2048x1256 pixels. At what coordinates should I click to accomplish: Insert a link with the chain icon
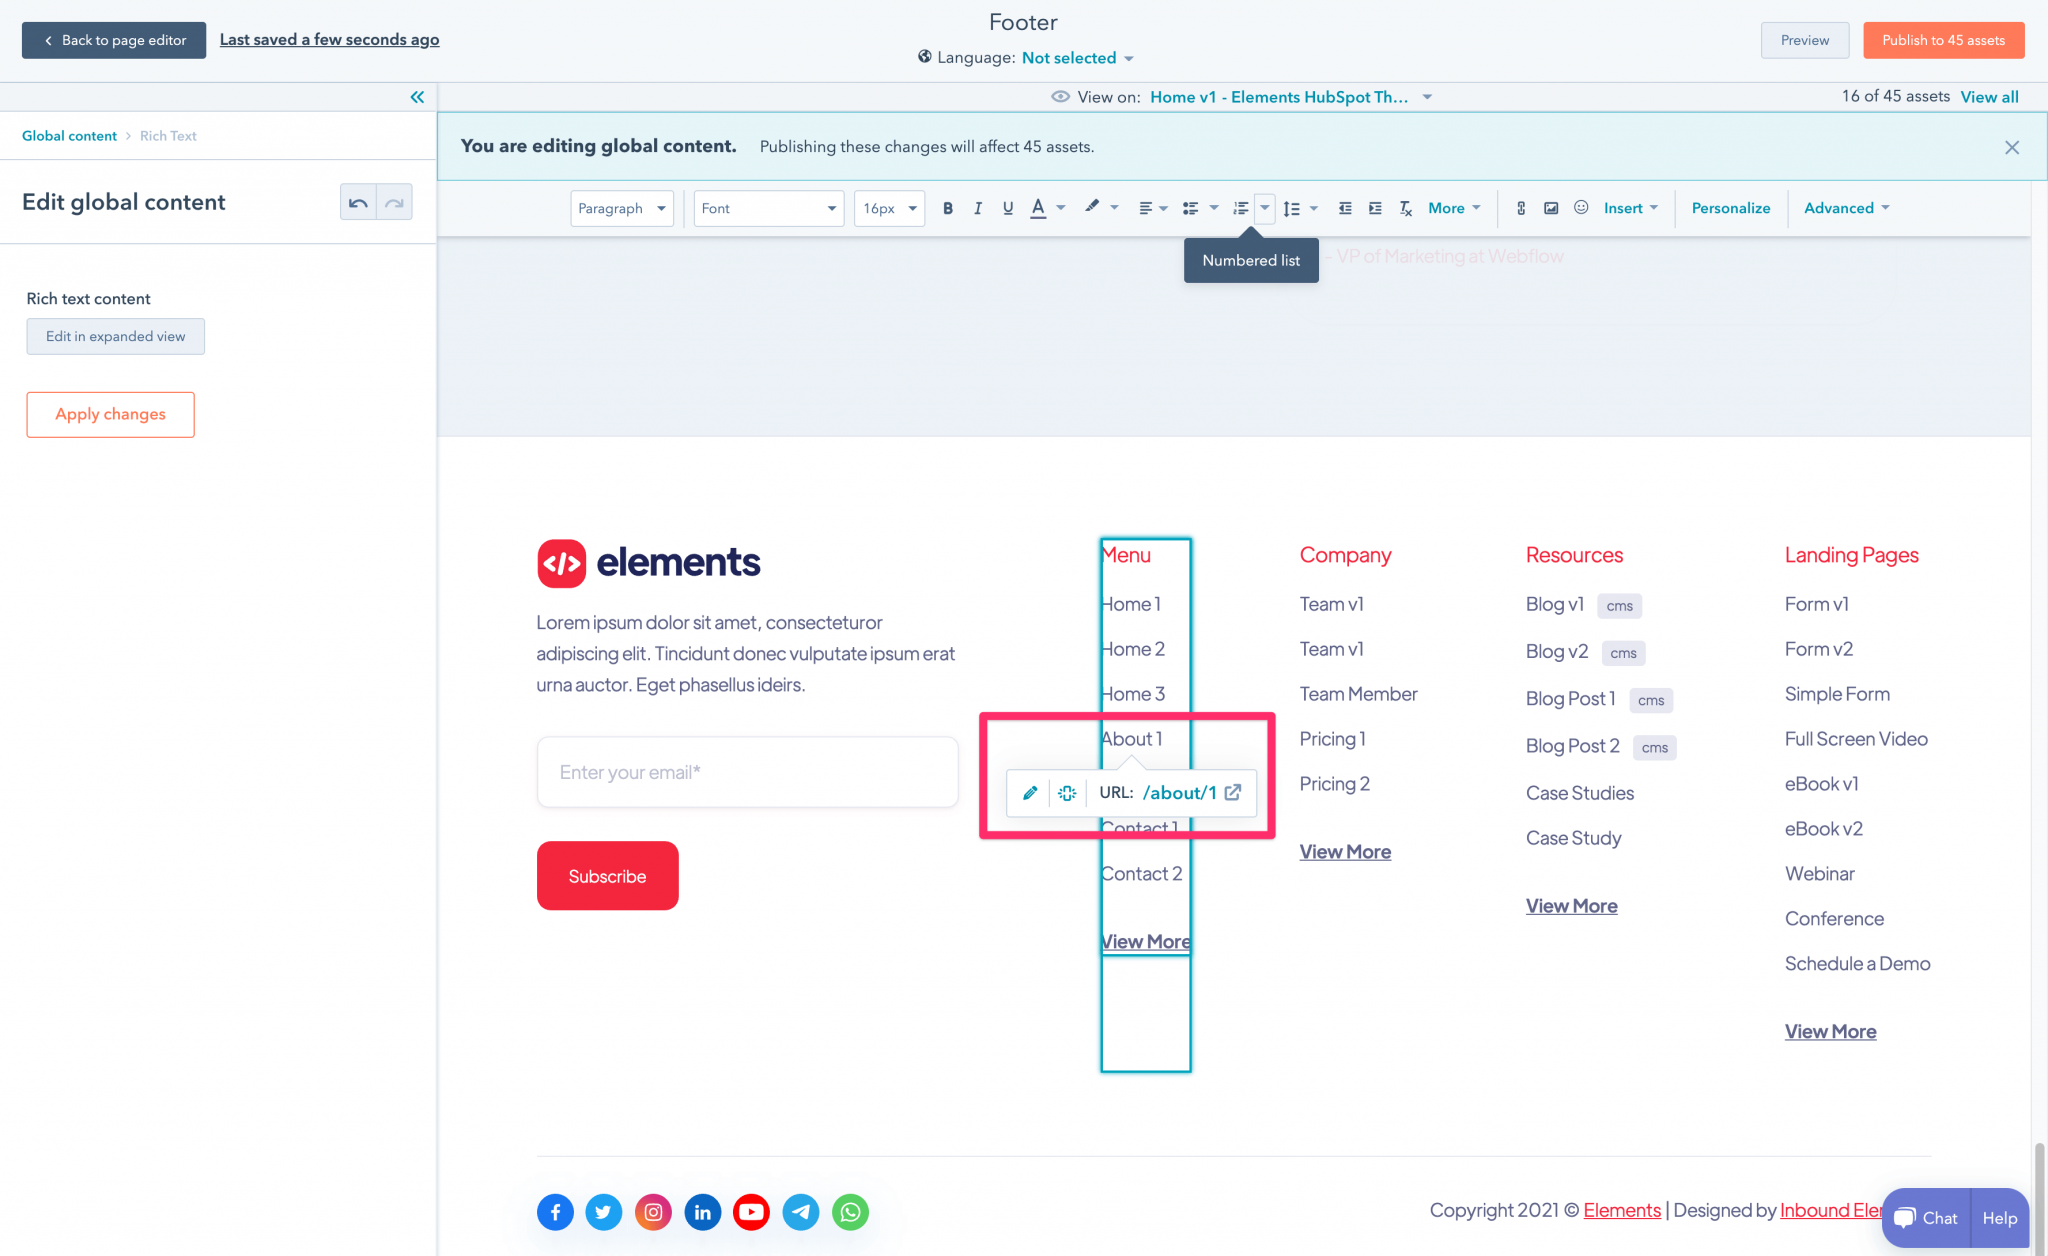1521,208
